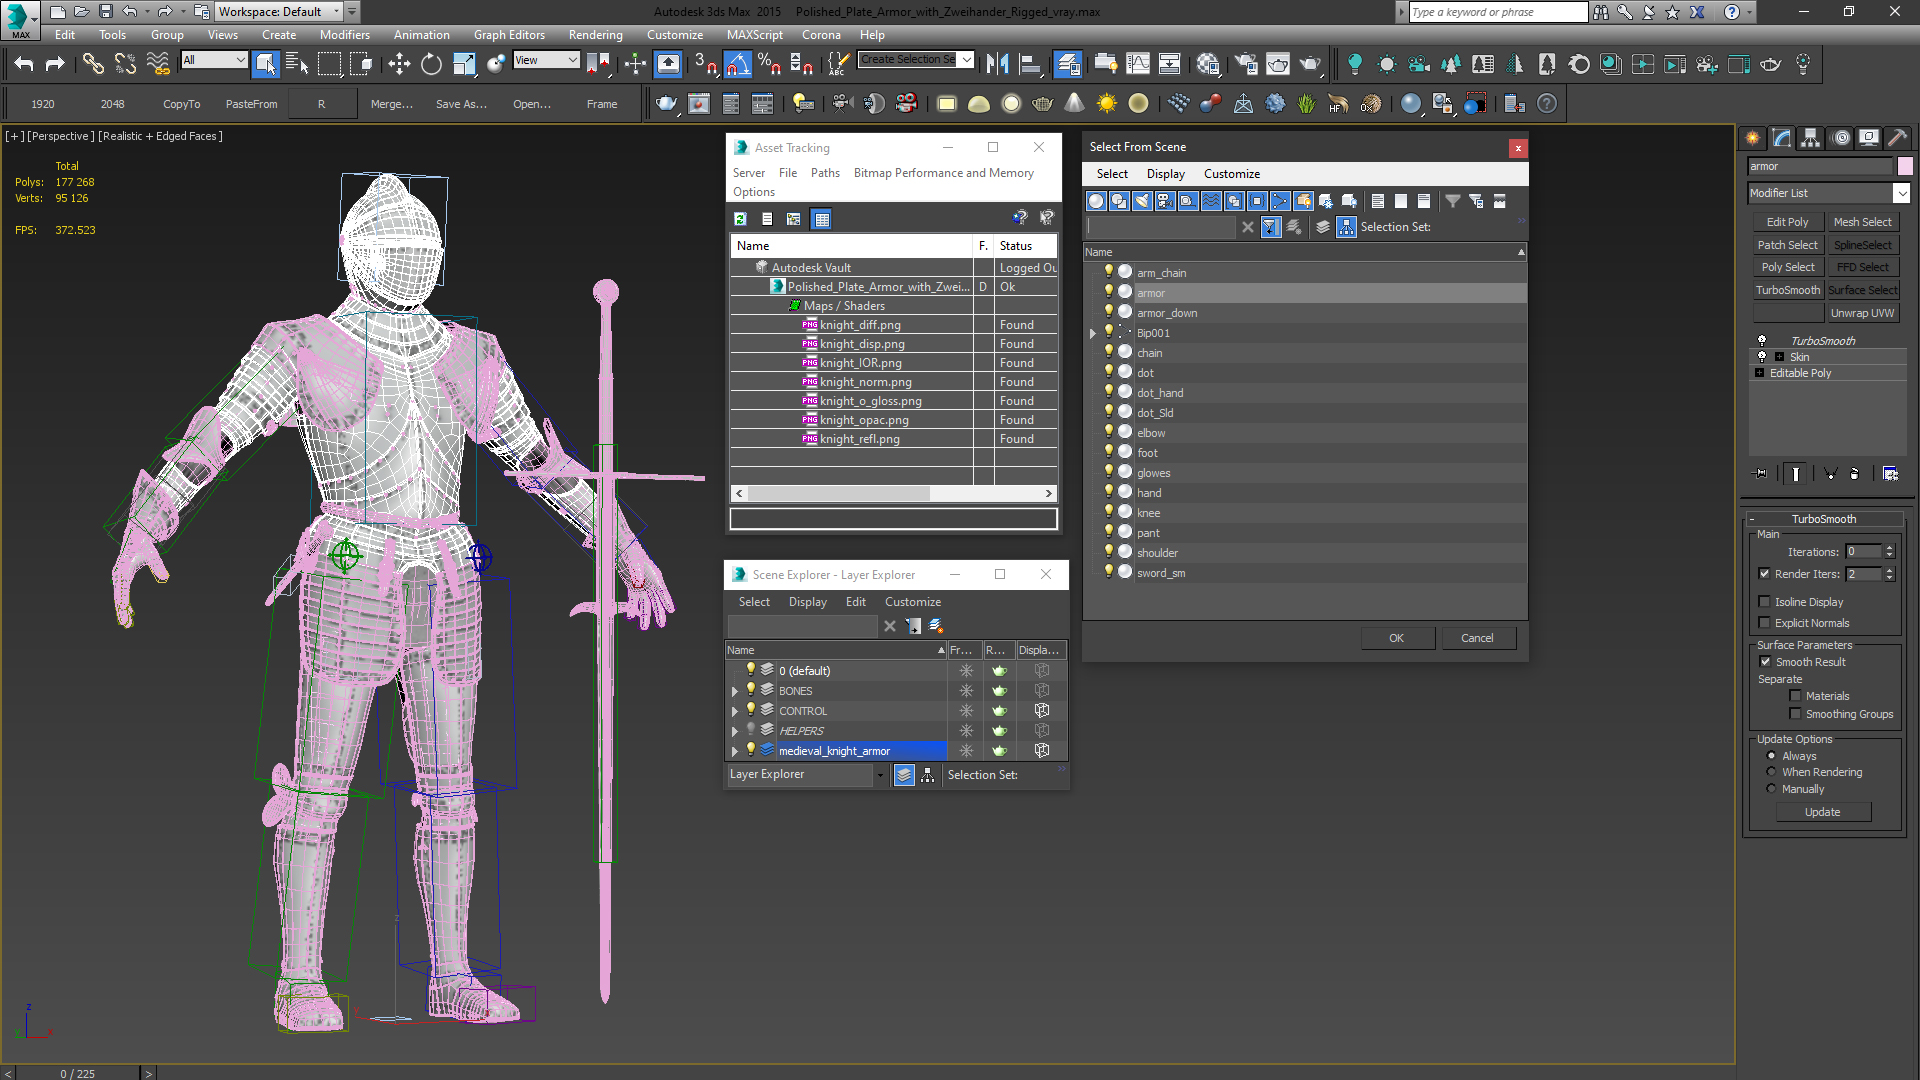Click the Mirror tool icon
Viewport: 1920px width, 1080px height.
click(x=997, y=64)
